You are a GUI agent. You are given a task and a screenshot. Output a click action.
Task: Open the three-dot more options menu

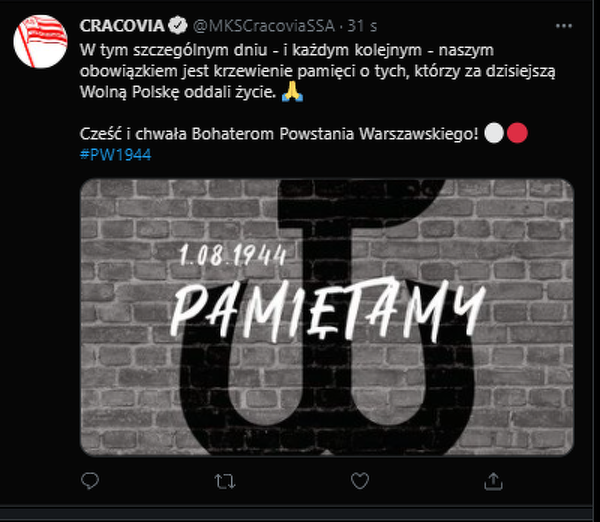[564, 26]
